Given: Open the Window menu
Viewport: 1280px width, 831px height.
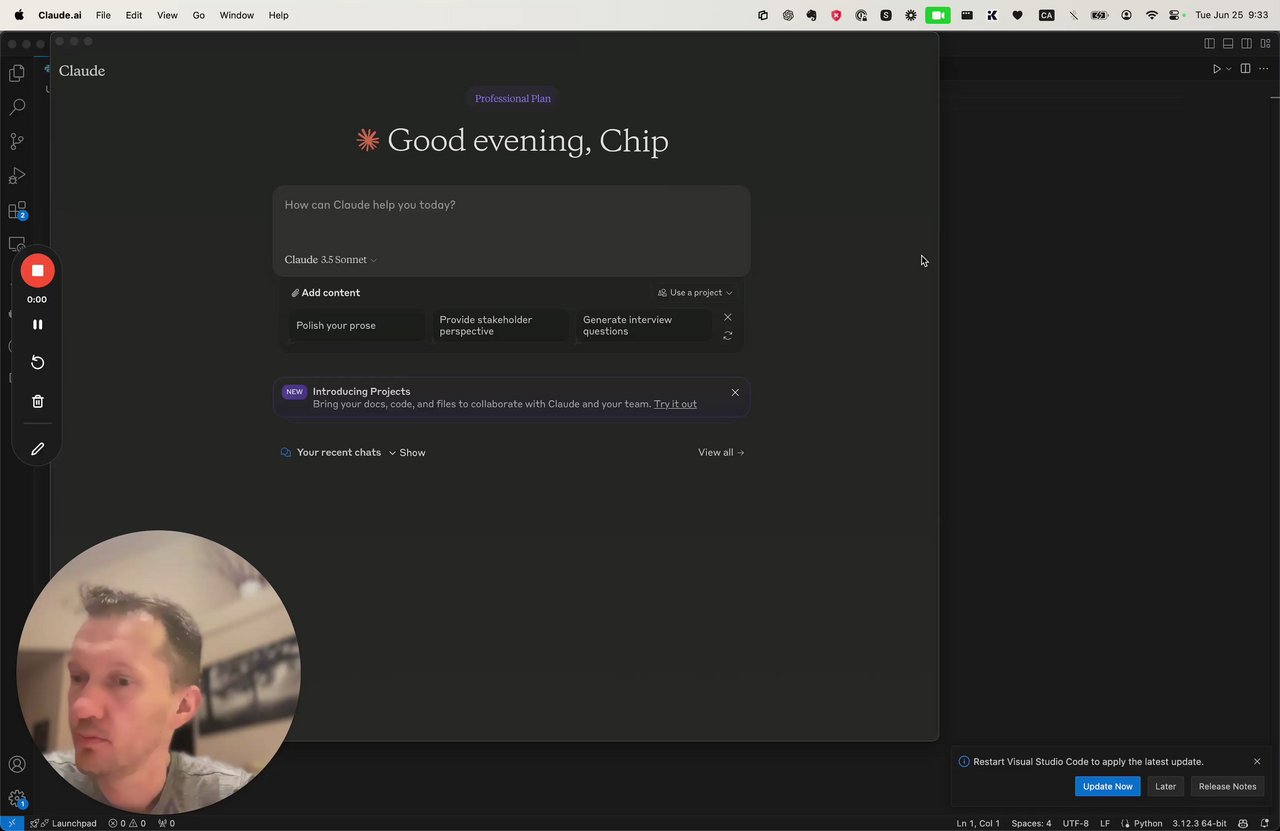Looking at the screenshot, I should click(x=236, y=15).
